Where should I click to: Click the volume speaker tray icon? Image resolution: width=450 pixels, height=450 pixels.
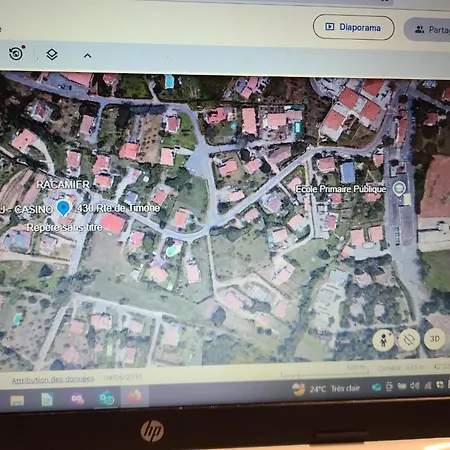pyautogui.click(x=415, y=386)
